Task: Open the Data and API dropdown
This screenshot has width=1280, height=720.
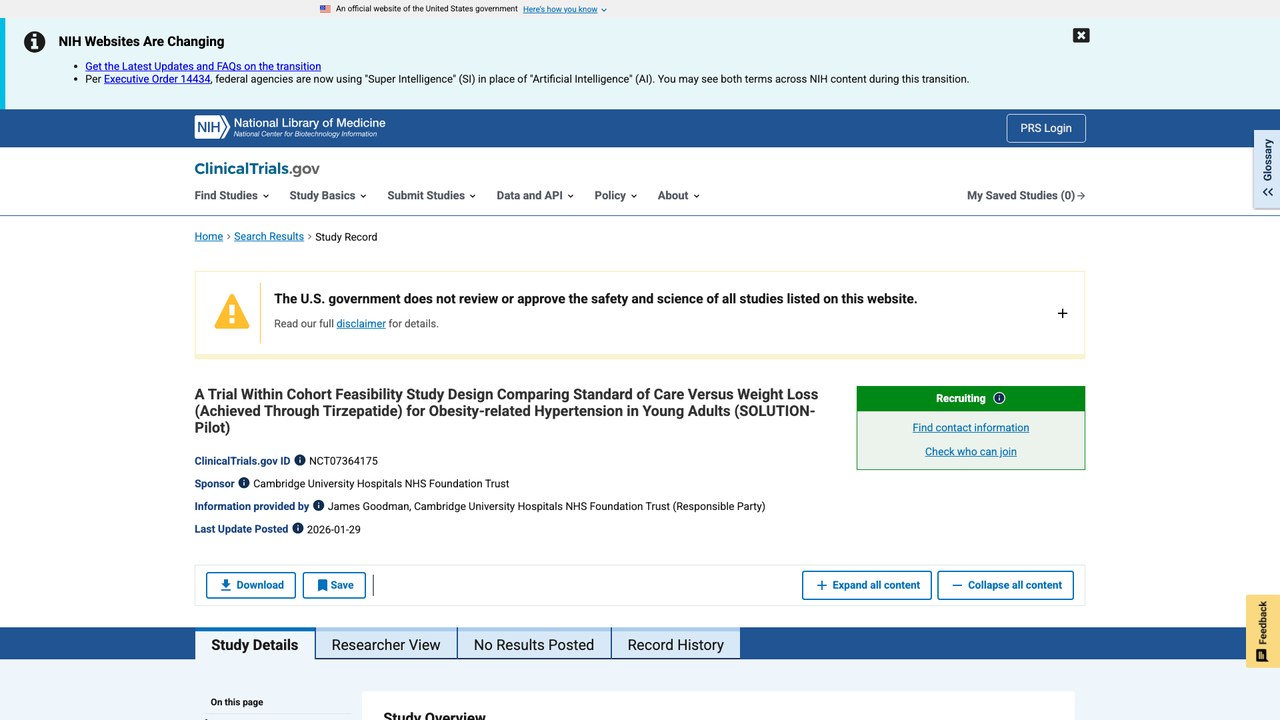Action: (535, 196)
